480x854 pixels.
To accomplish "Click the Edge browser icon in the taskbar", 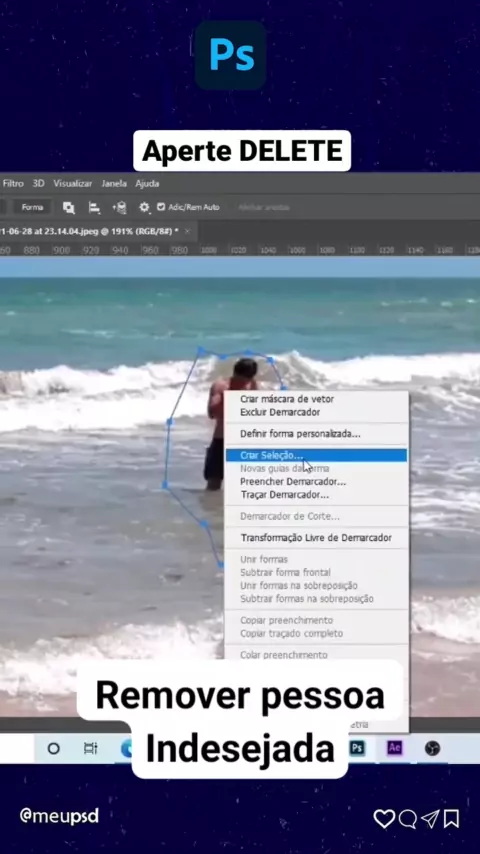I will pos(126,748).
